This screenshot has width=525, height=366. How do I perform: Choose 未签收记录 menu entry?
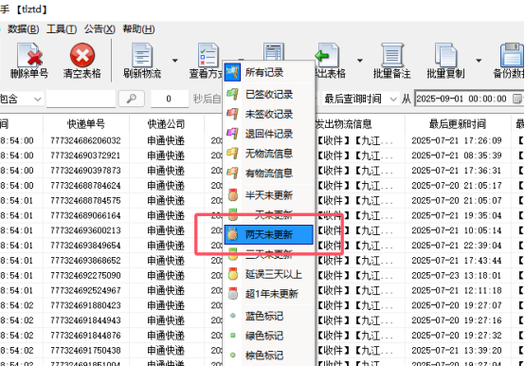click(269, 114)
